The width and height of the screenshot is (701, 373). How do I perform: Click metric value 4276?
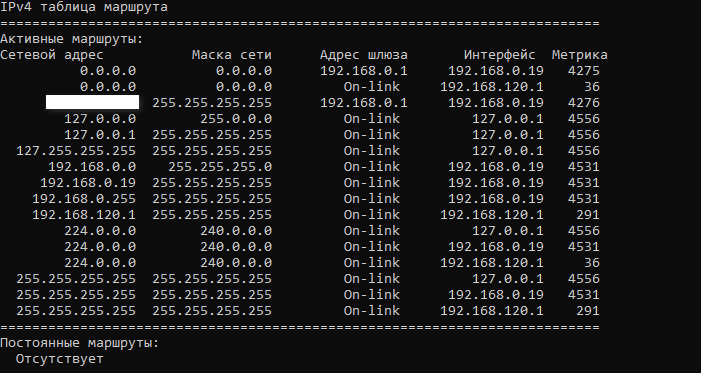click(x=583, y=103)
